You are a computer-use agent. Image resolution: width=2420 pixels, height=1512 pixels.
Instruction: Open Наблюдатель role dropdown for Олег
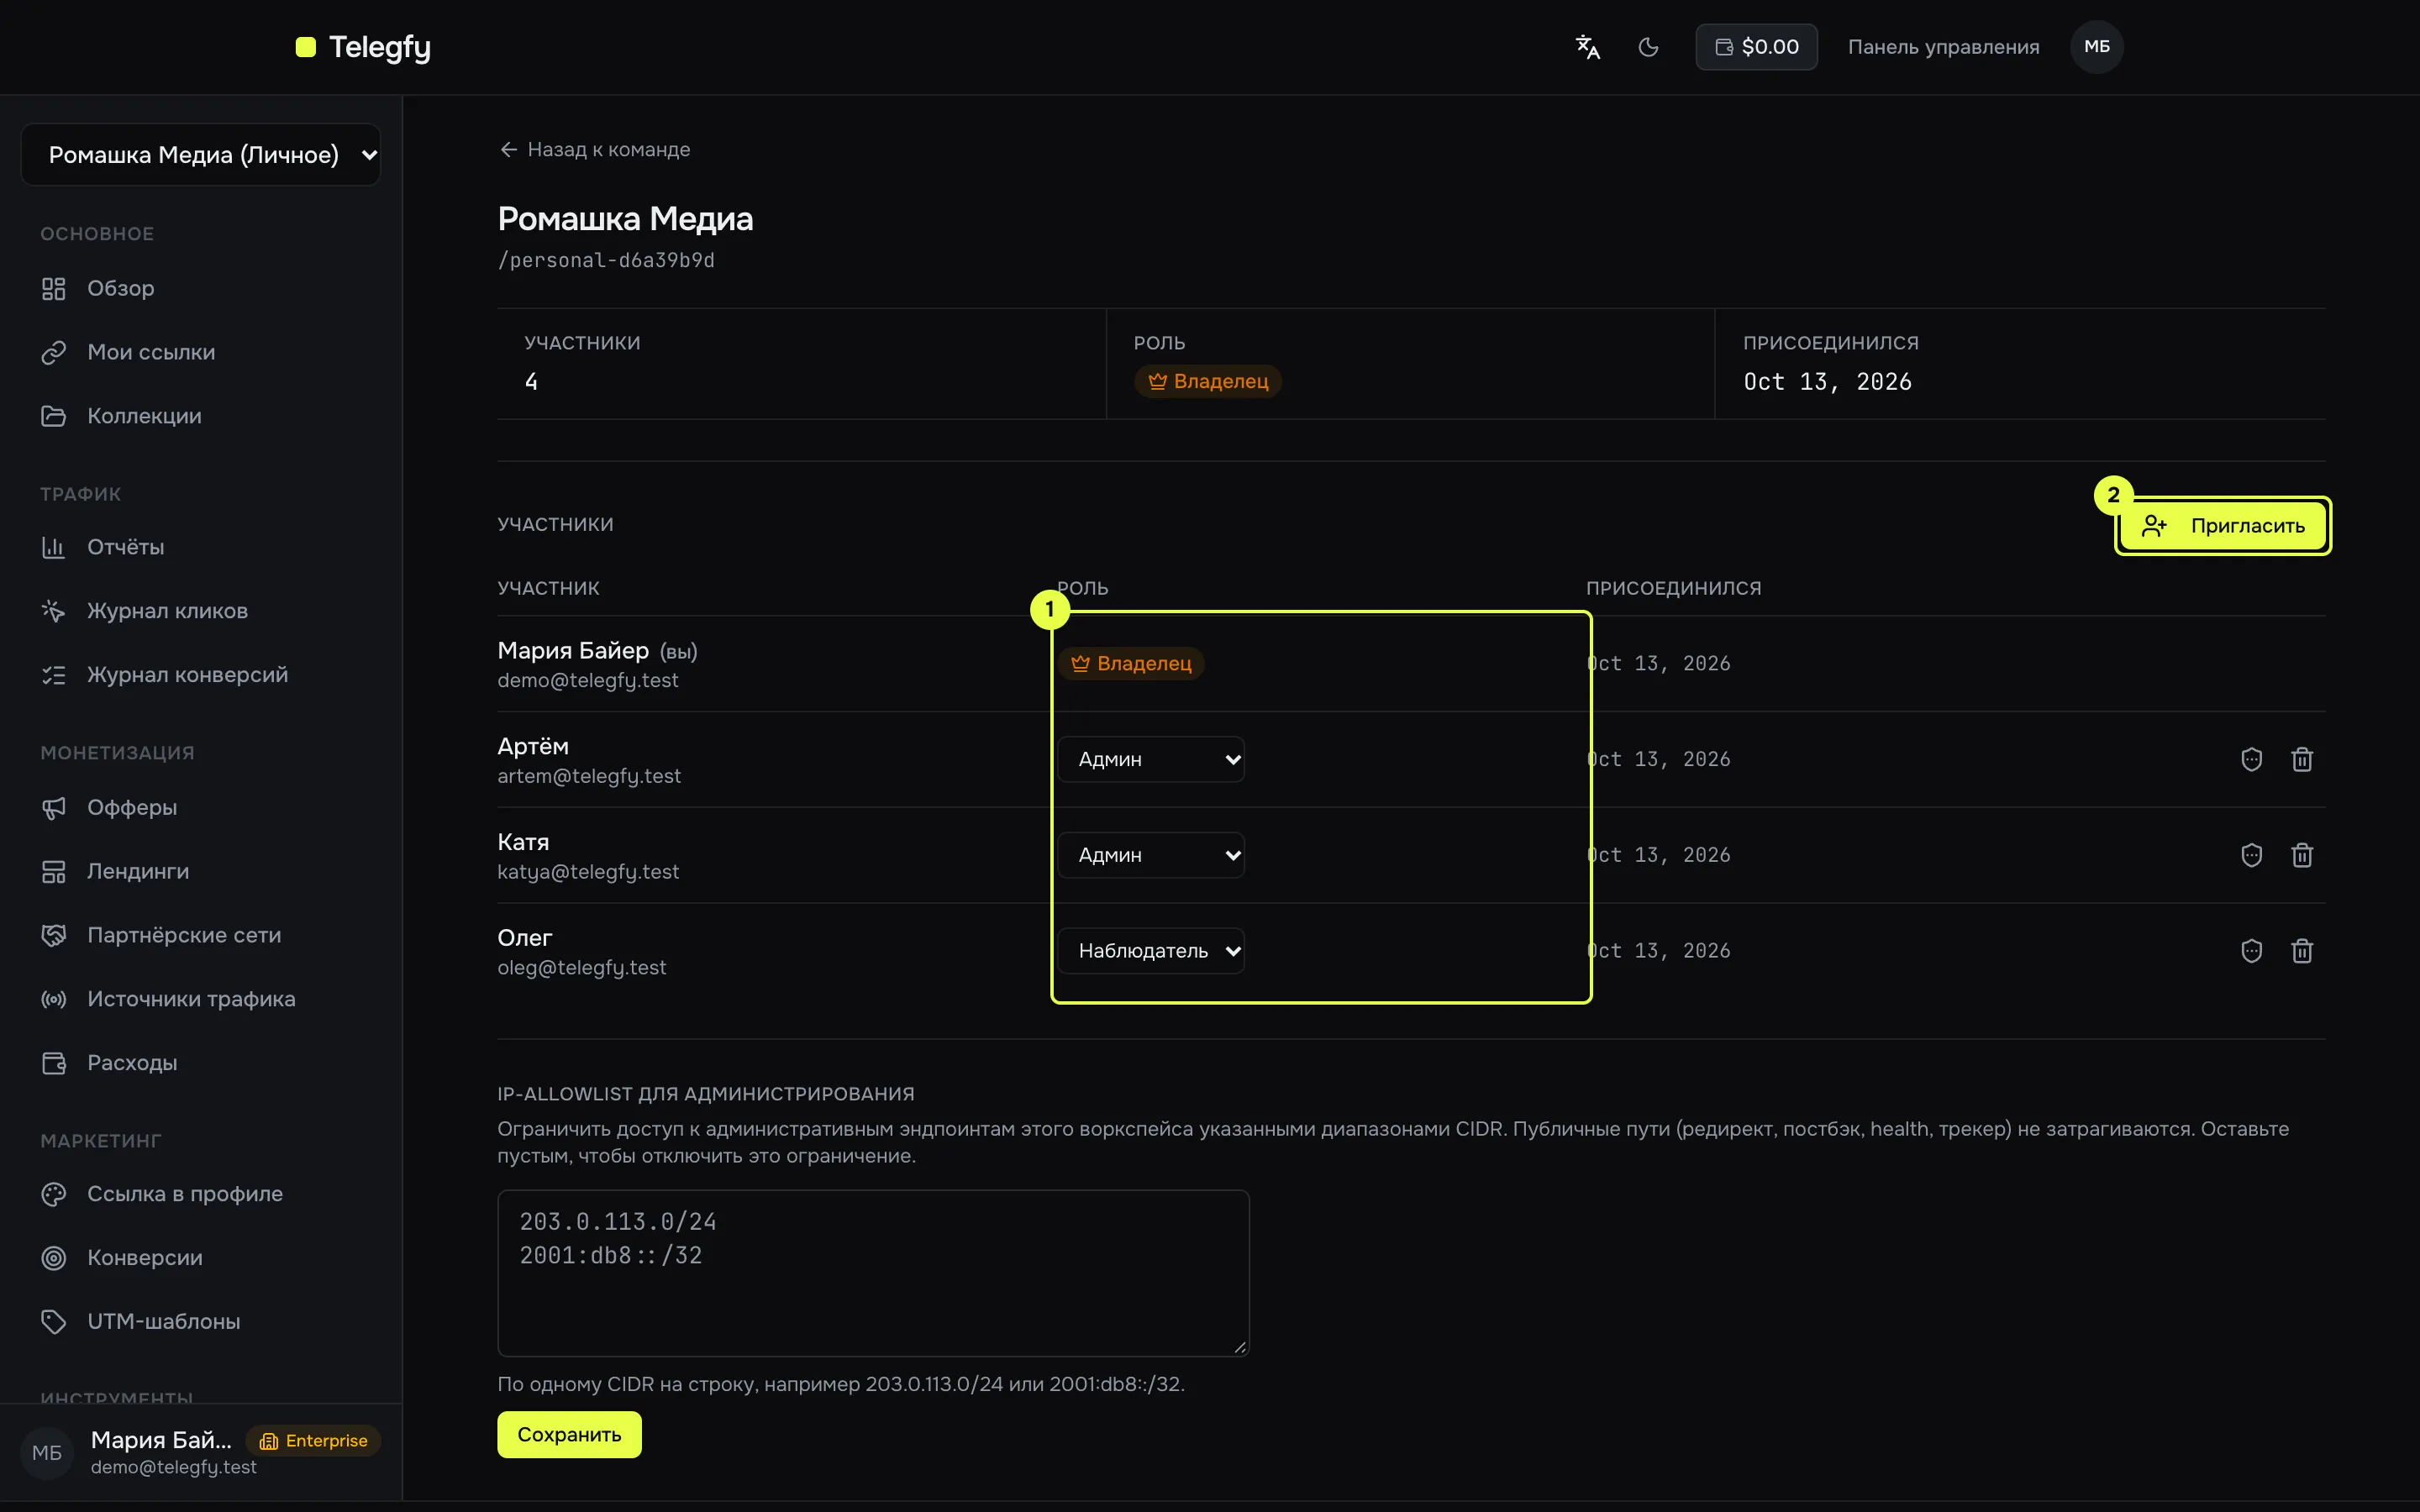click(1151, 951)
